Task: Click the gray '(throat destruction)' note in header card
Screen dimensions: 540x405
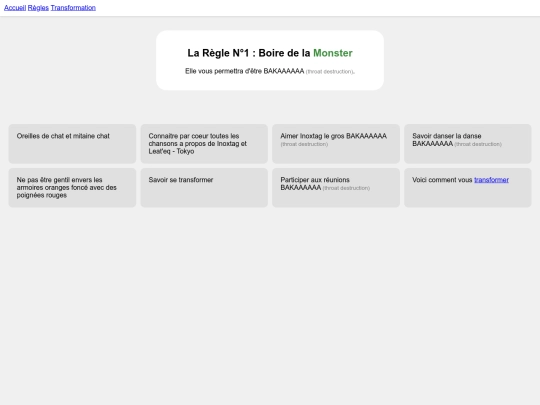Action: [x=330, y=72]
